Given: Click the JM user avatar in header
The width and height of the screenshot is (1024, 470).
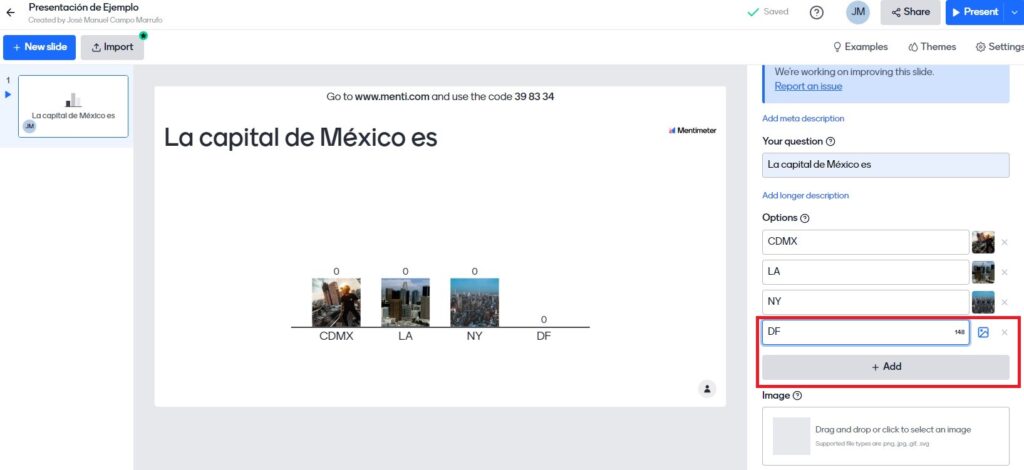Looking at the screenshot, I should pyautogui.click(x=858, y=12).
